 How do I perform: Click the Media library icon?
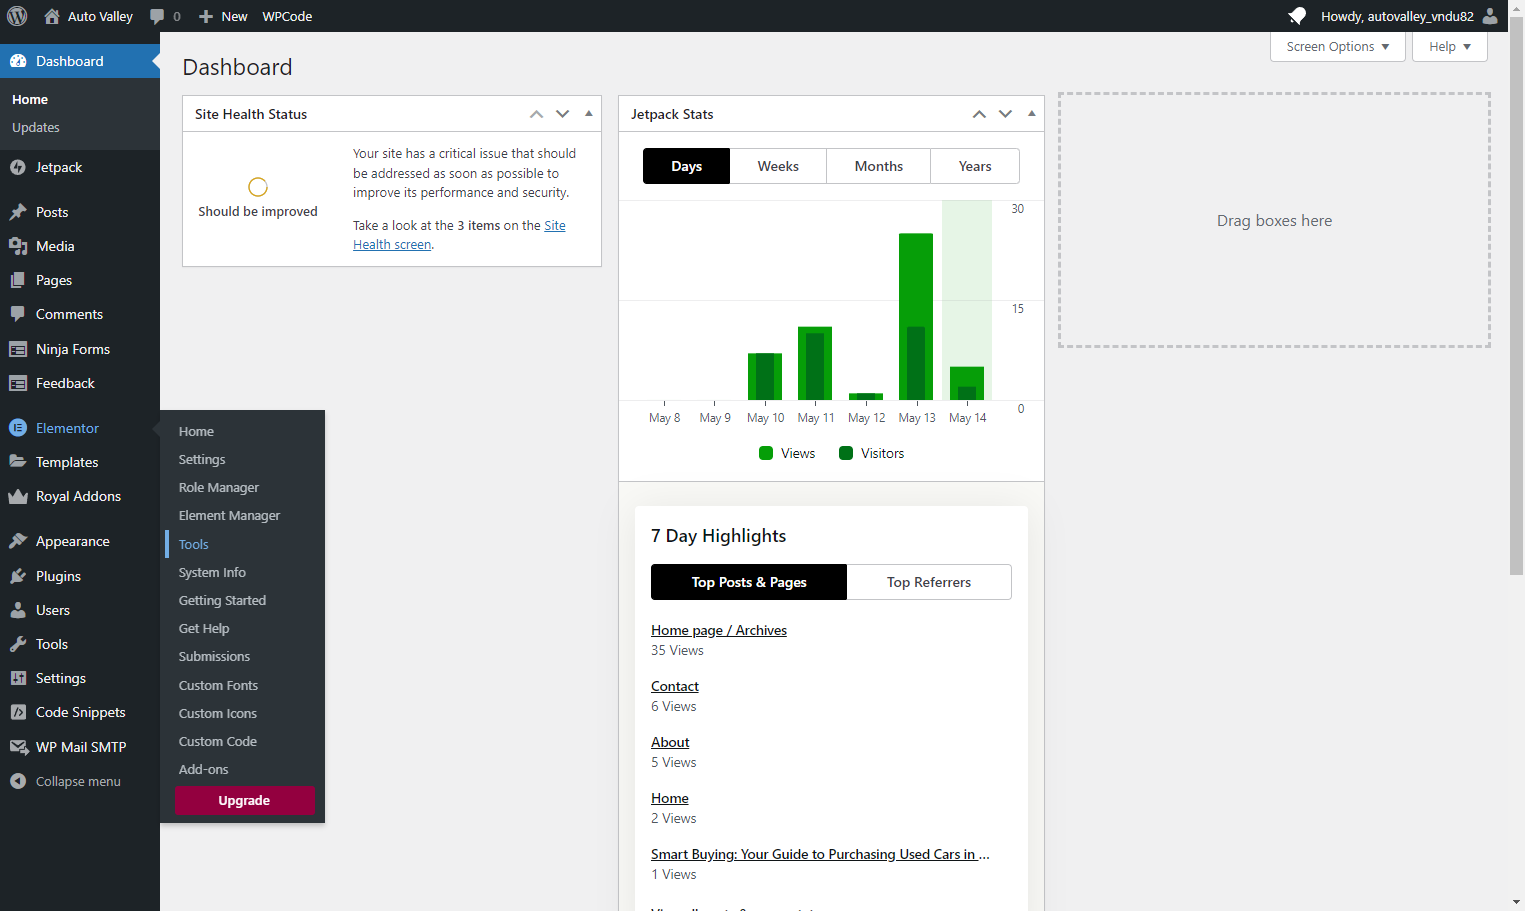(x=18, y=246)
